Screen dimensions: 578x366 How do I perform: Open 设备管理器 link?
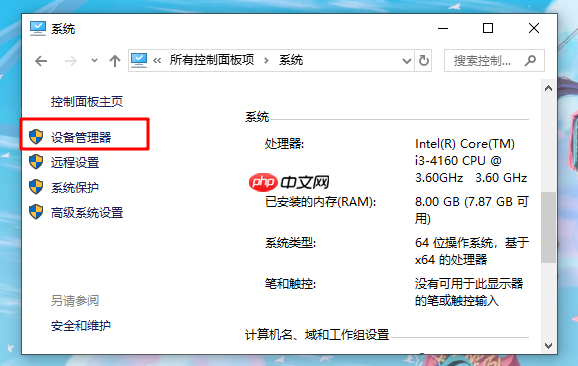[x=81, y=137]
